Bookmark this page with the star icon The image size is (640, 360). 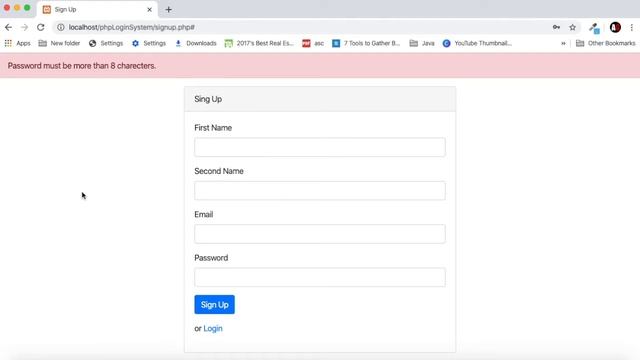(573, 27)
